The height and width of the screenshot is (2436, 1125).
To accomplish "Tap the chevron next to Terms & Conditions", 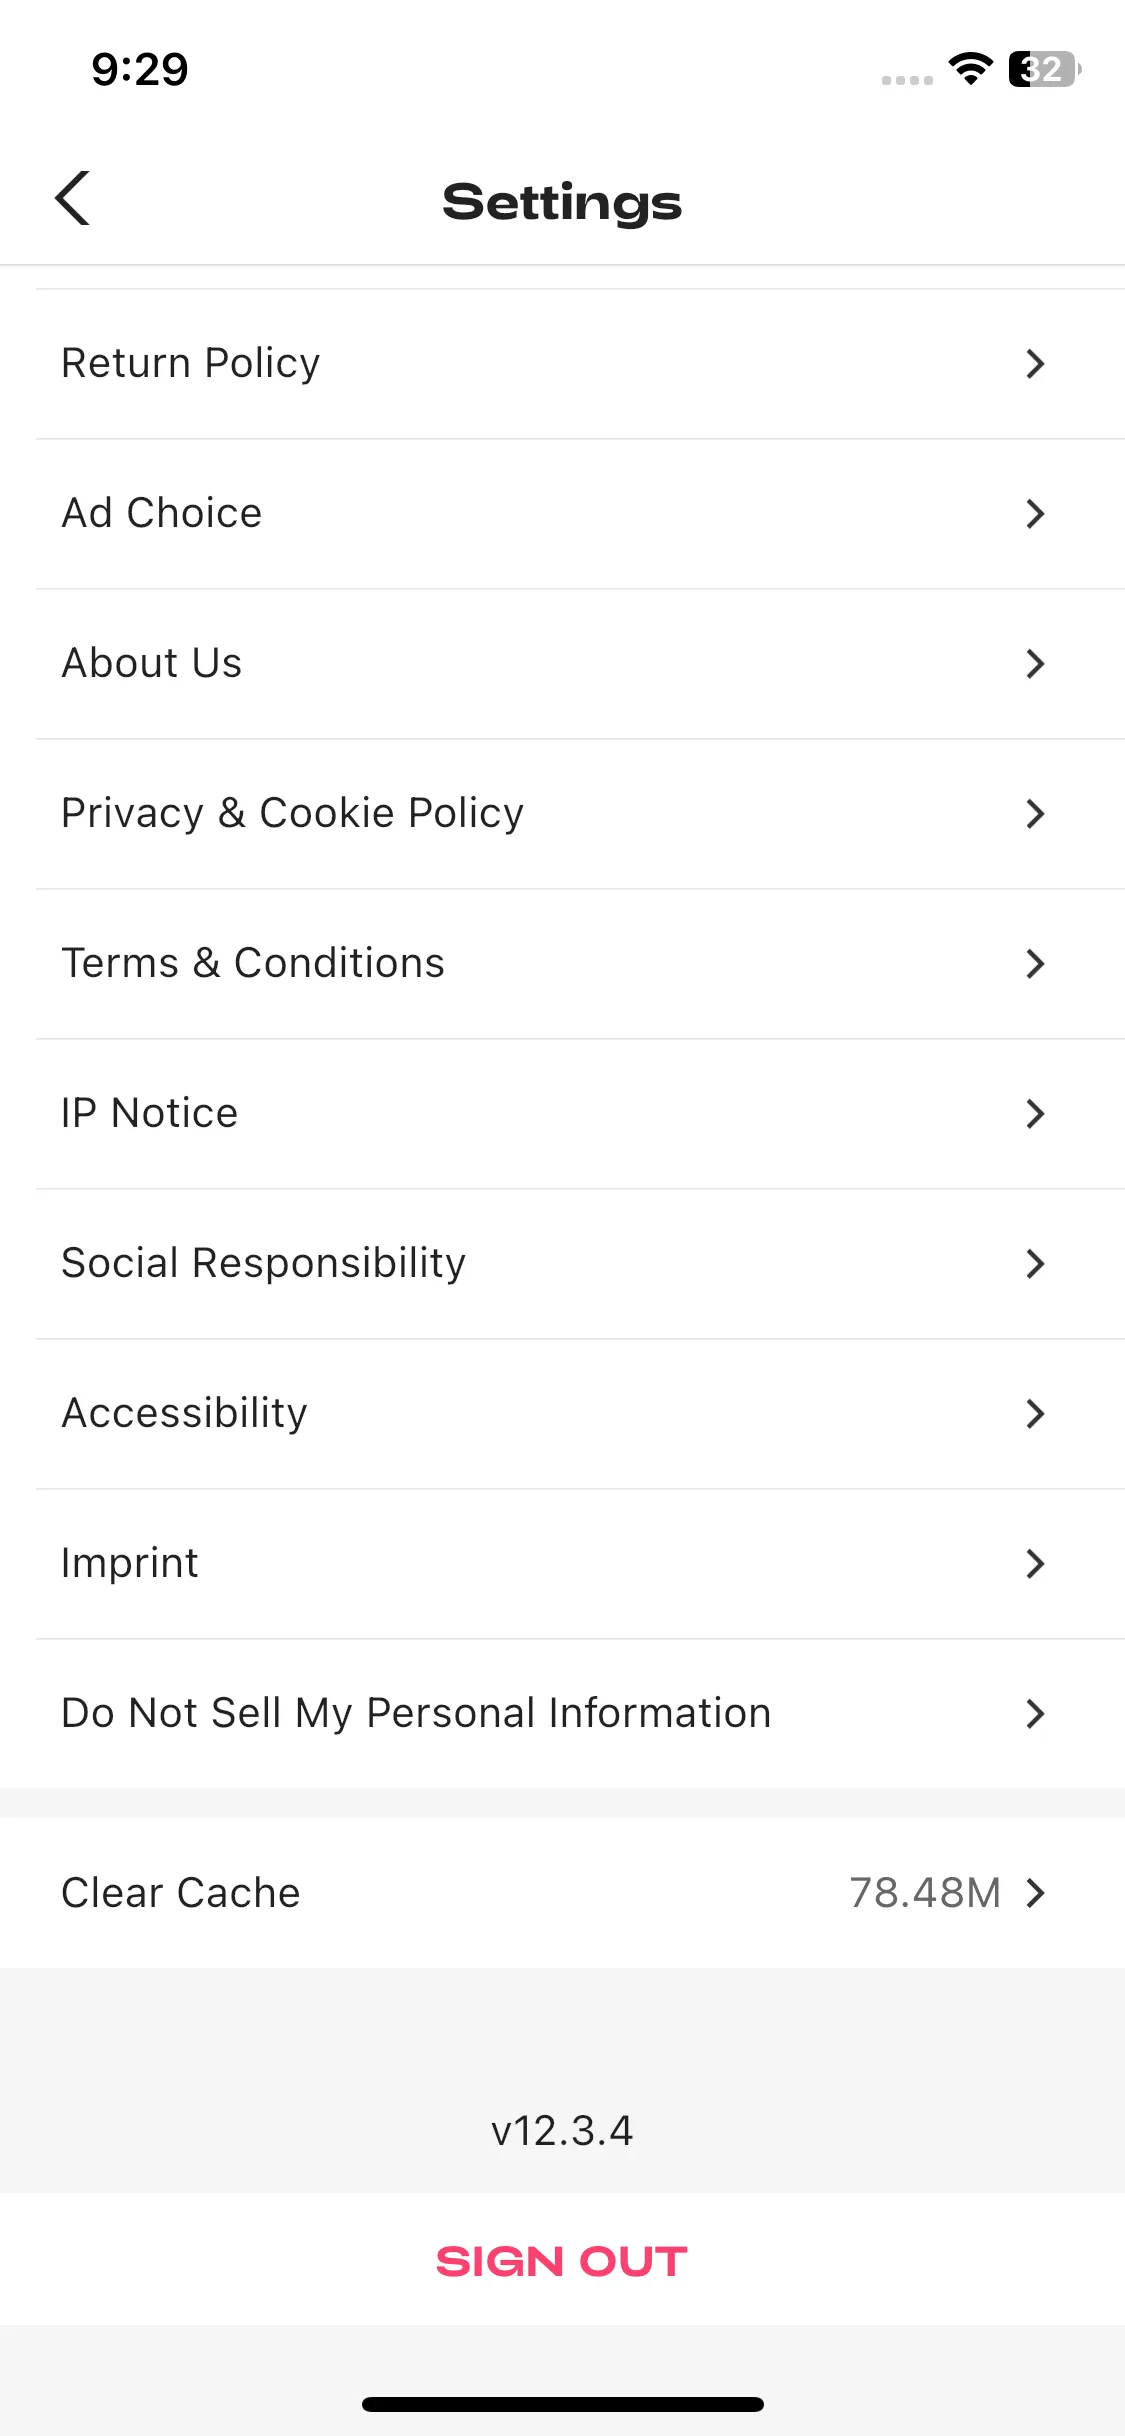I will click(x=1035, y=964).
